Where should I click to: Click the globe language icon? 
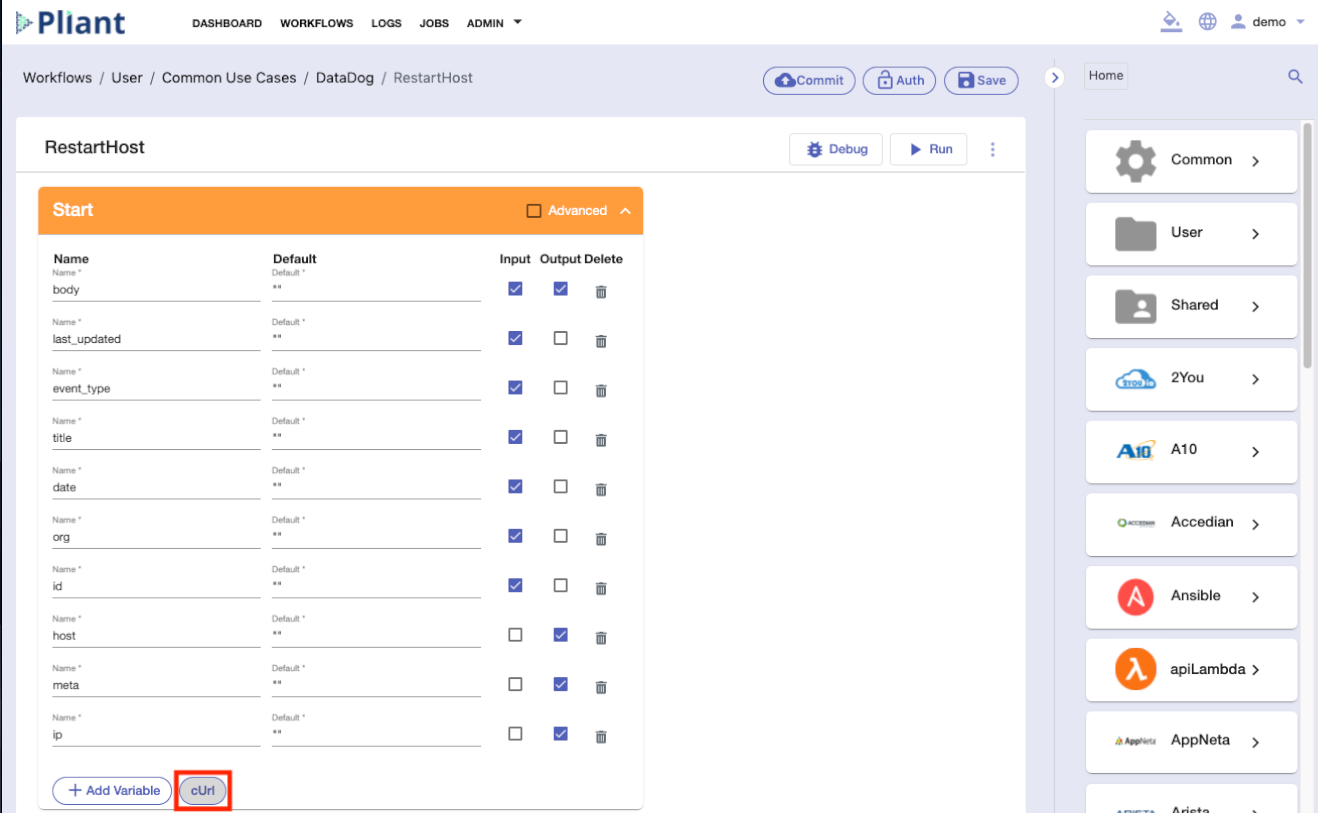pyautogui.click(x=1208, y=22)
